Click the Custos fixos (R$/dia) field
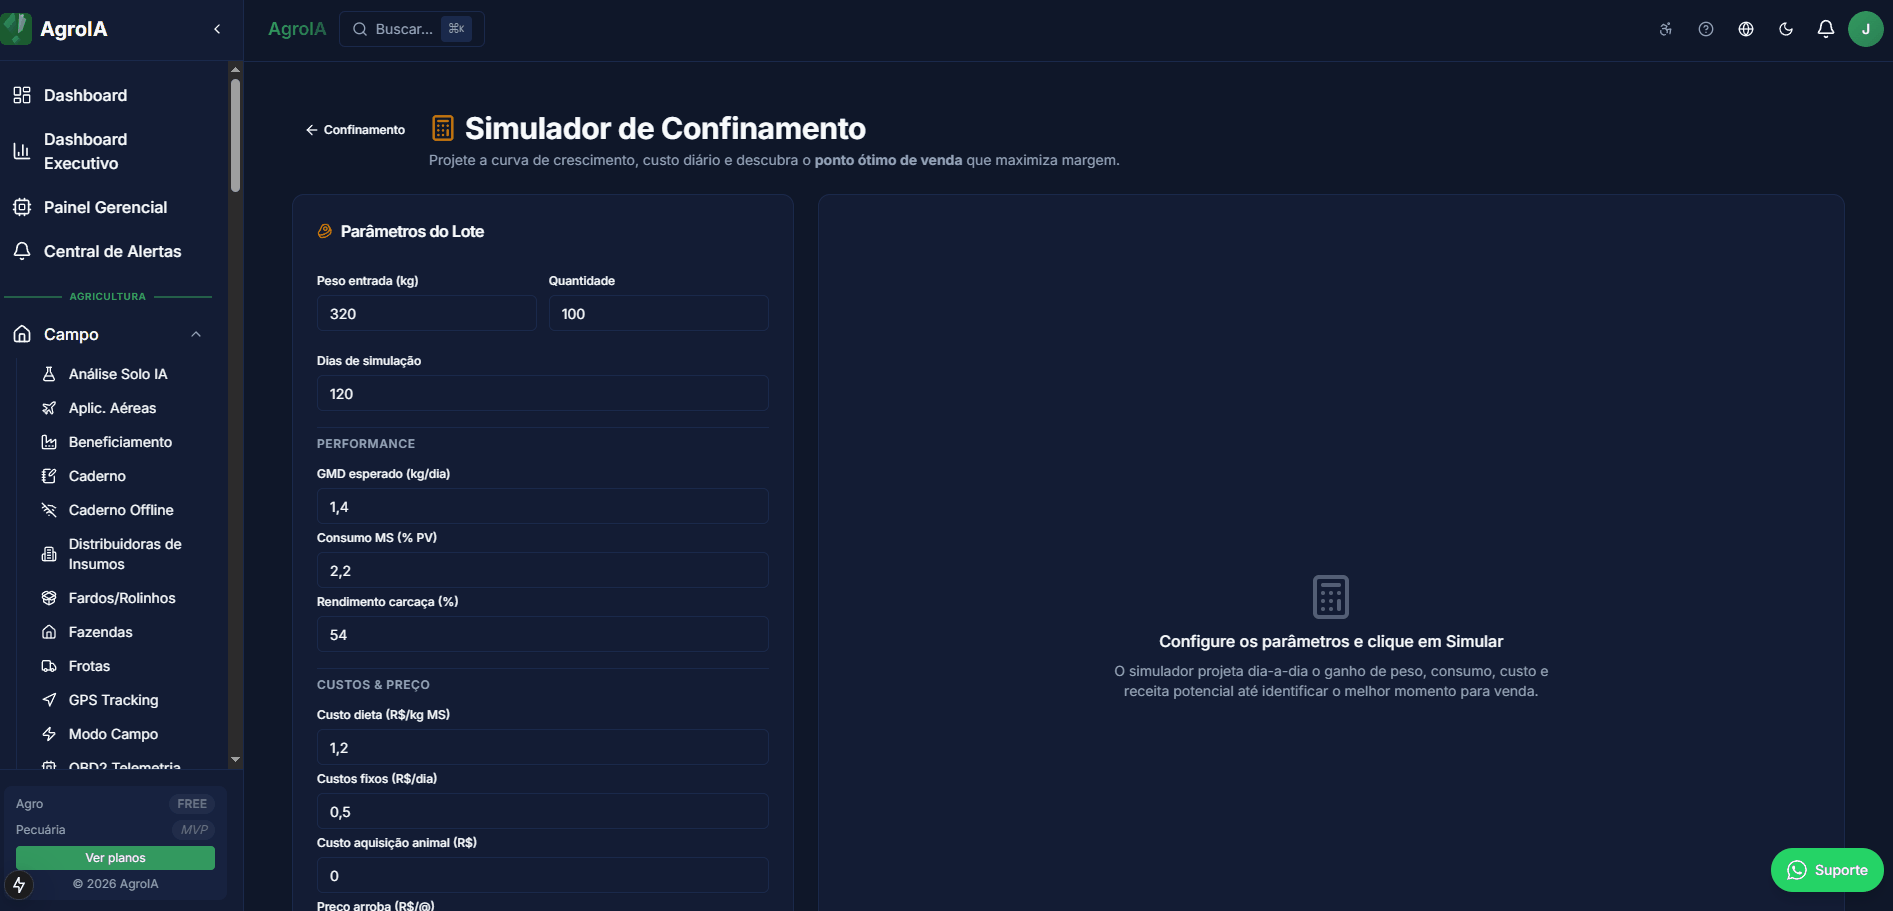 [543, 811]
